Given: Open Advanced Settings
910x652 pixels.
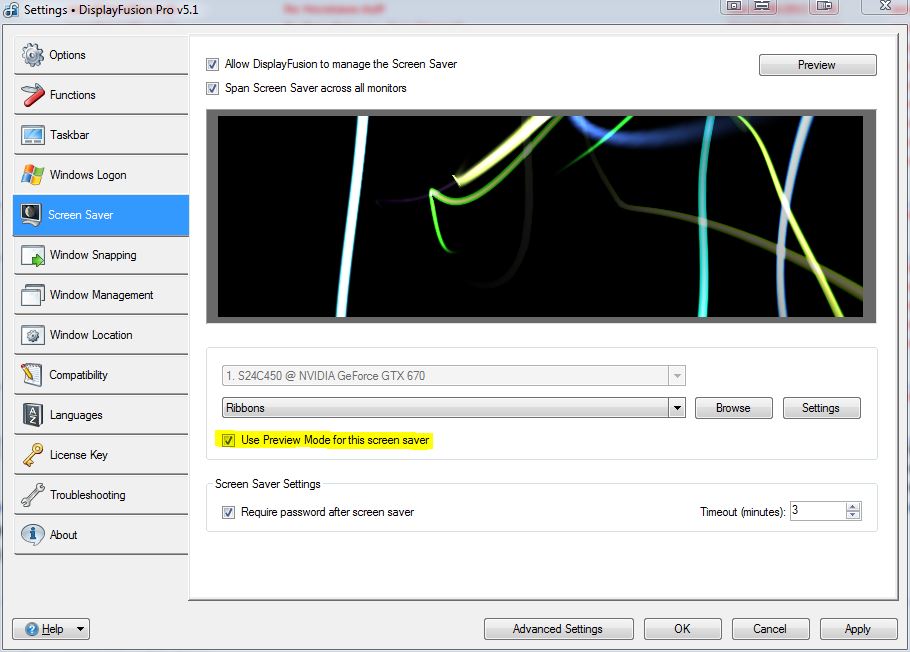Looking at the screenshot, I should pos(558,629).
